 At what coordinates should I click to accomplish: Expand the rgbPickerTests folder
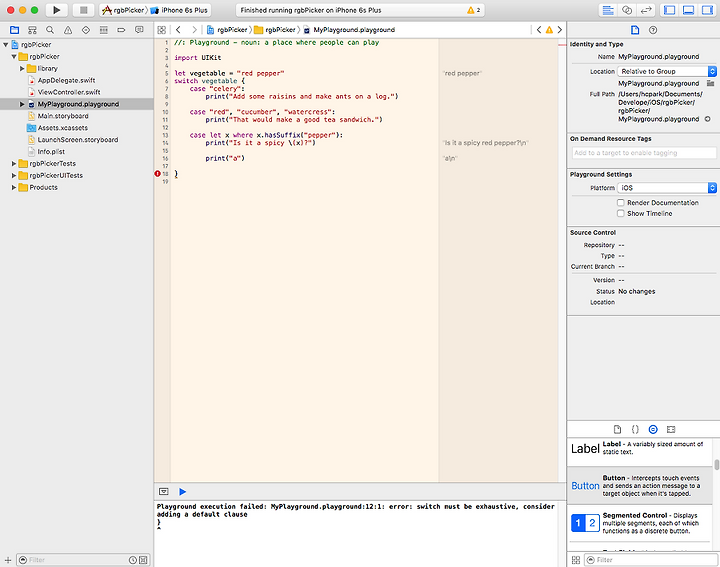click(x=15, y=163)
